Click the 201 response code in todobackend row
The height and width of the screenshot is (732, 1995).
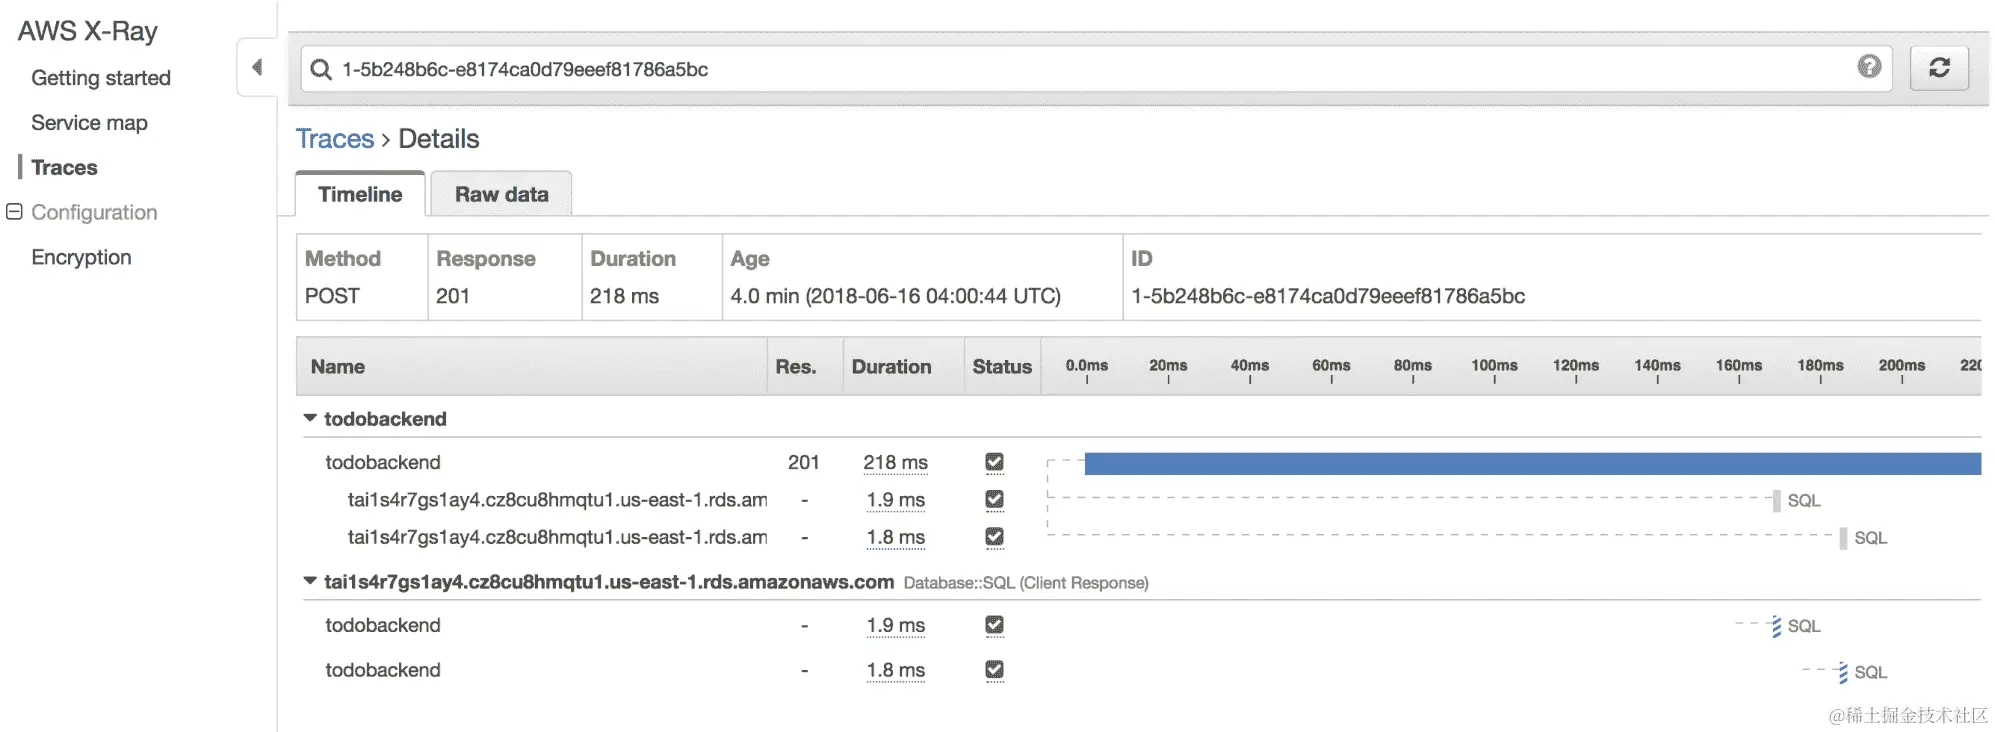[803, 462]
